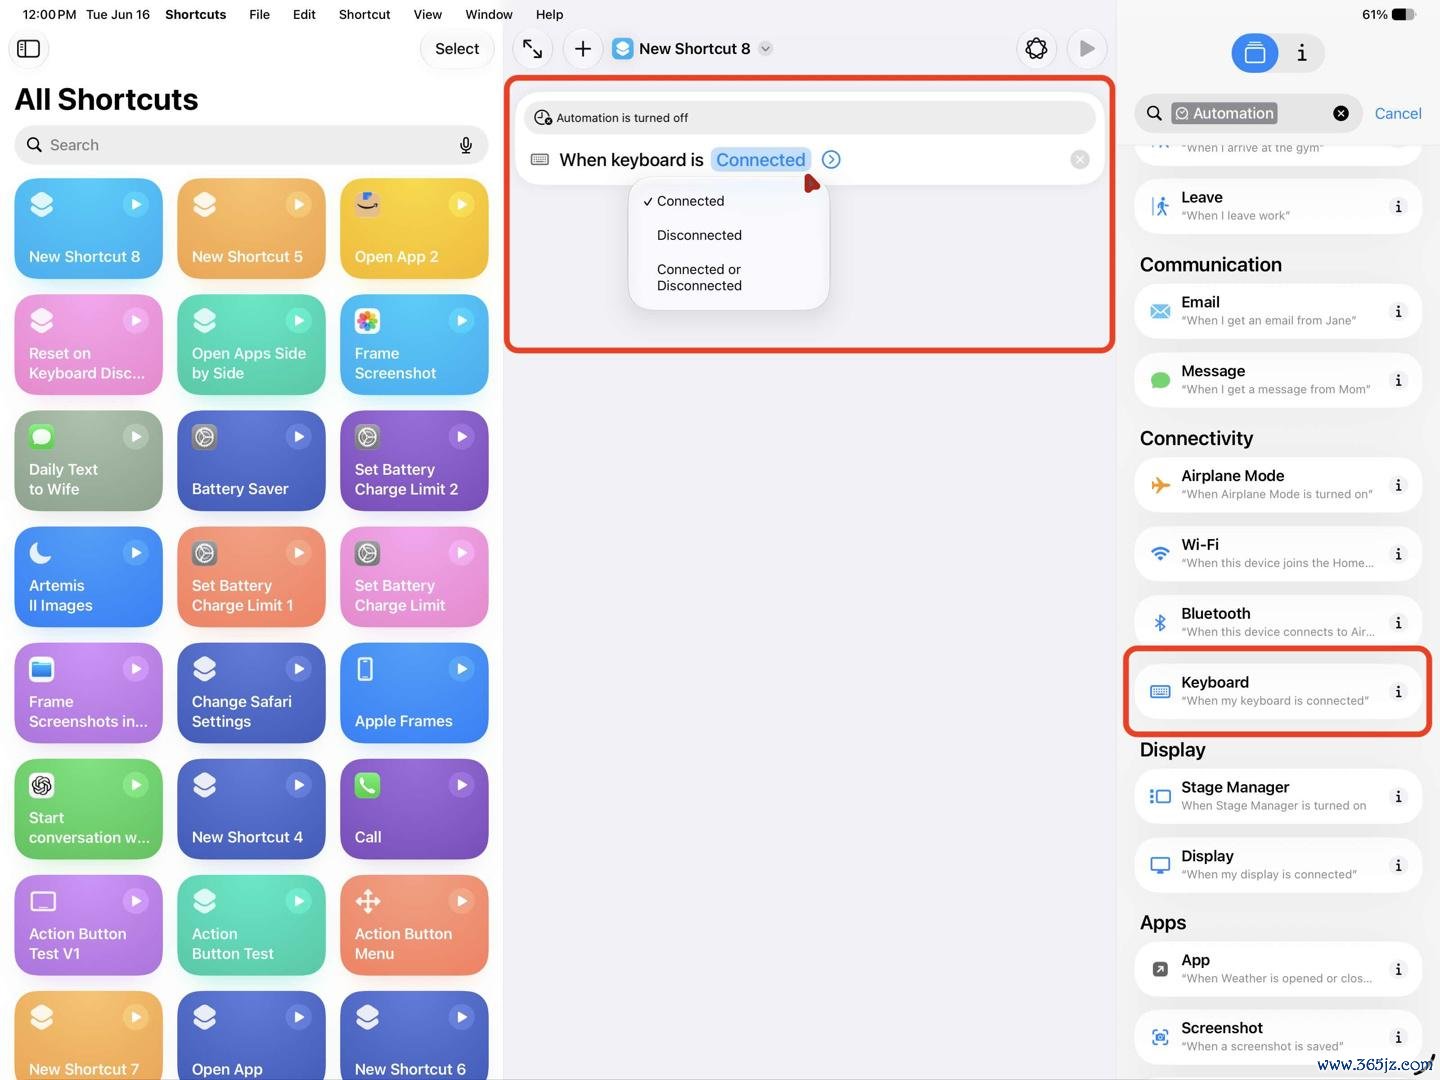Show info for Email automation

point(1398,311)
